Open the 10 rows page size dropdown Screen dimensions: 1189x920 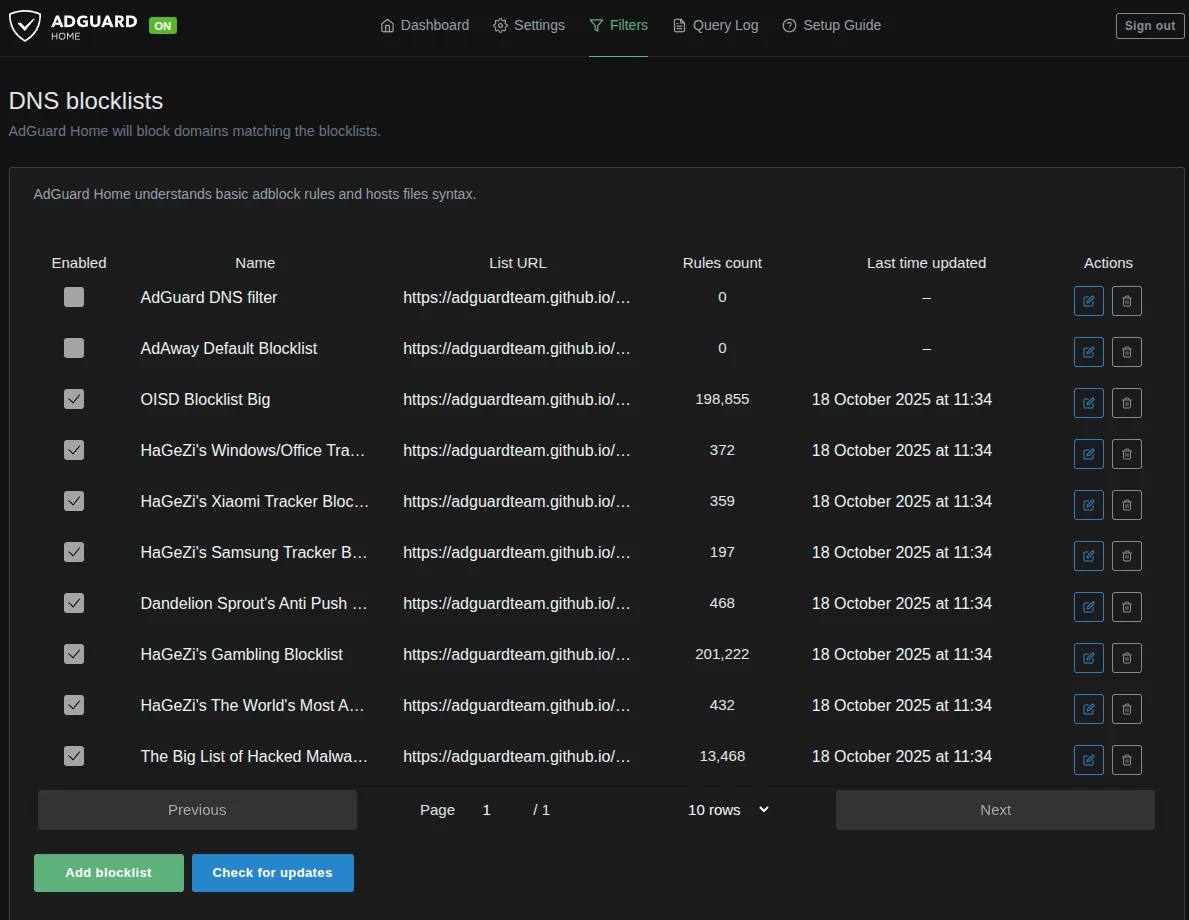click(x=728, y=810)
